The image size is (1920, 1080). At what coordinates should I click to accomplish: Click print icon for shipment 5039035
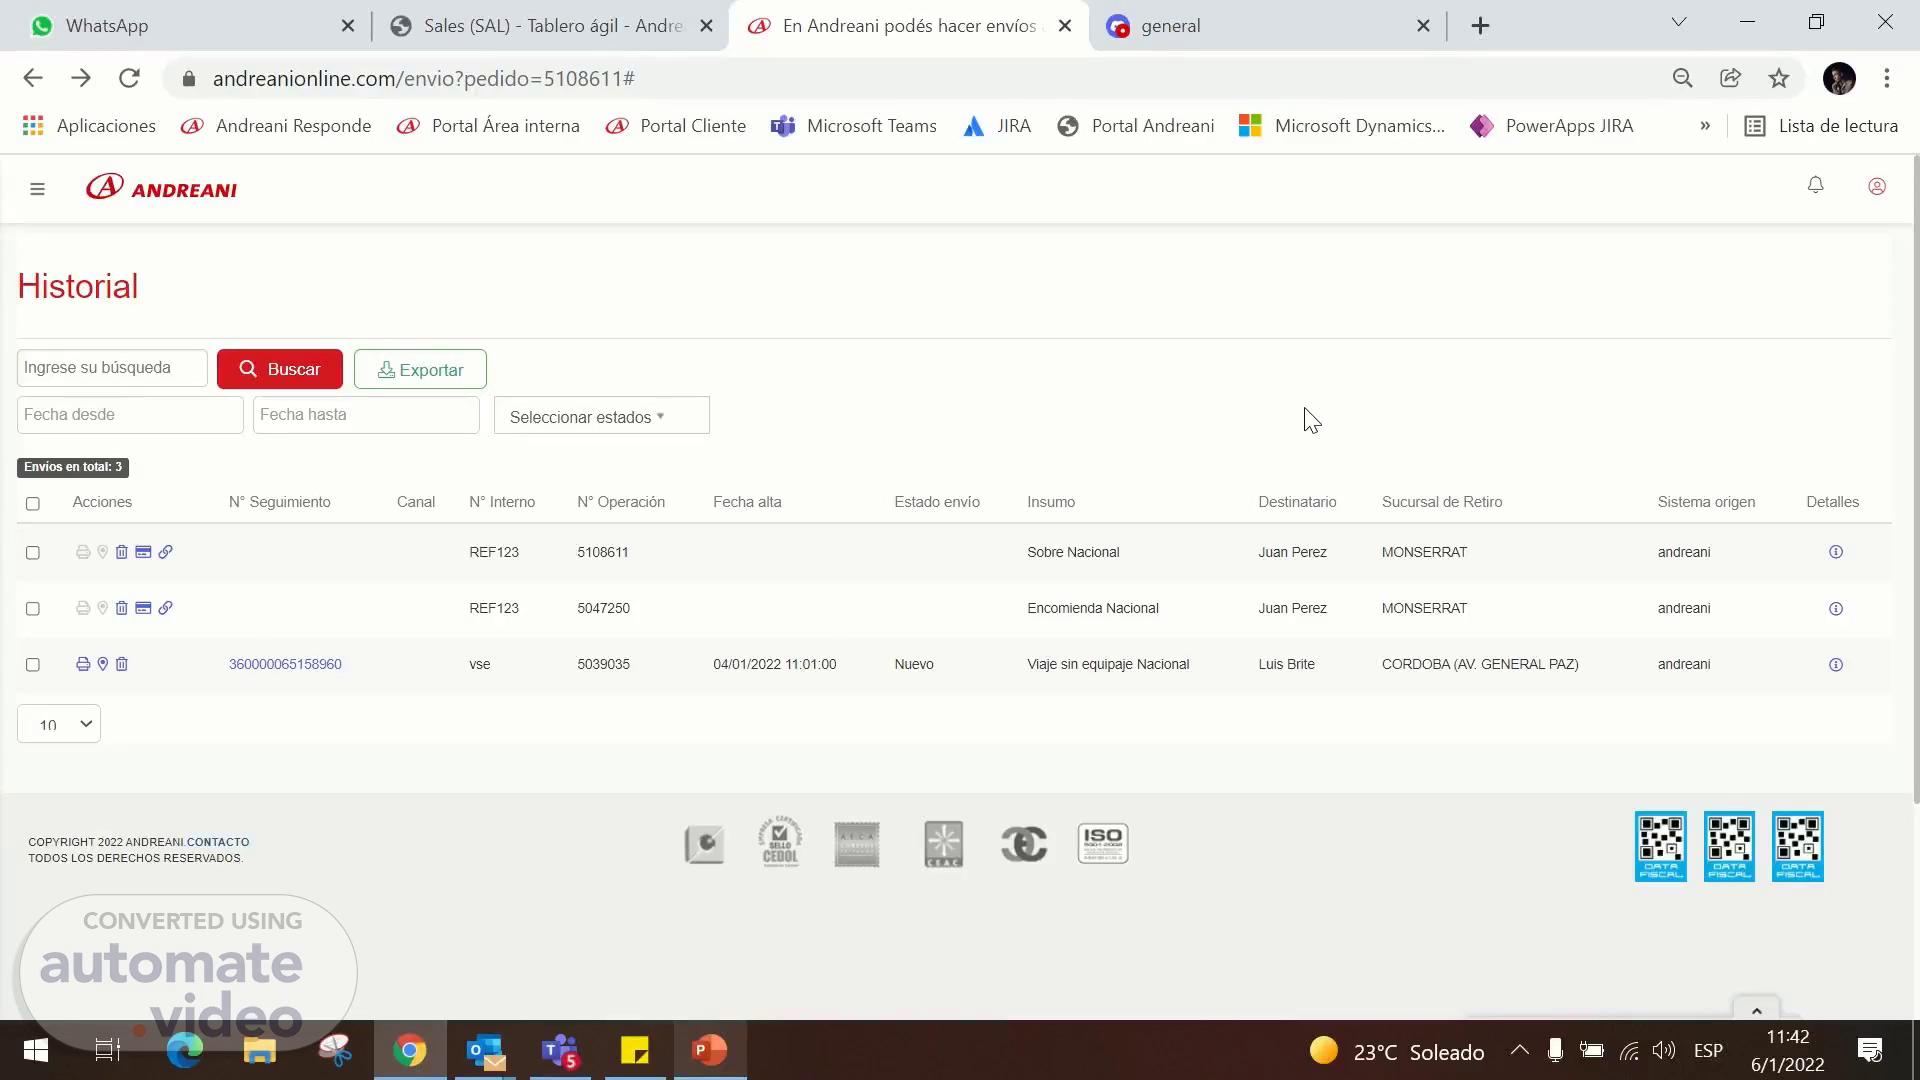click(x=83, y=664)
